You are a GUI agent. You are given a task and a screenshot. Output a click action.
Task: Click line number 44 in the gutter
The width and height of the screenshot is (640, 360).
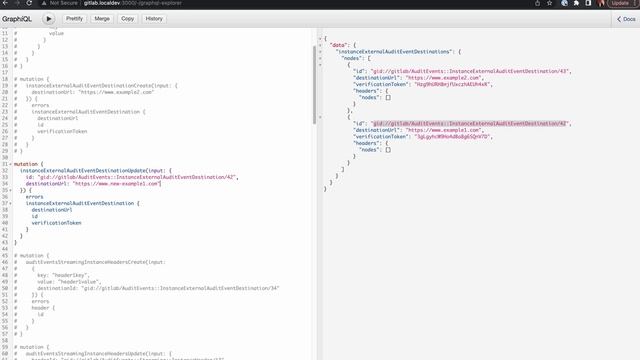click(5, 249)
